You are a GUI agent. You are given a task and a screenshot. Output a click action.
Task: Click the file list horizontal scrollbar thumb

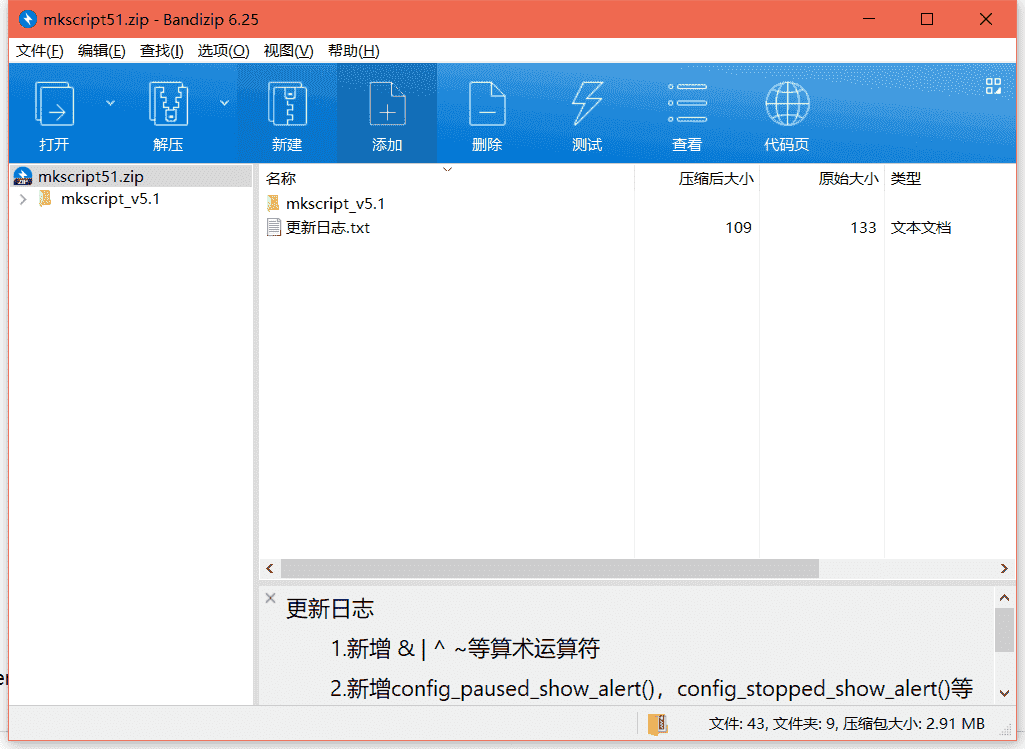[x=550, y=569]
